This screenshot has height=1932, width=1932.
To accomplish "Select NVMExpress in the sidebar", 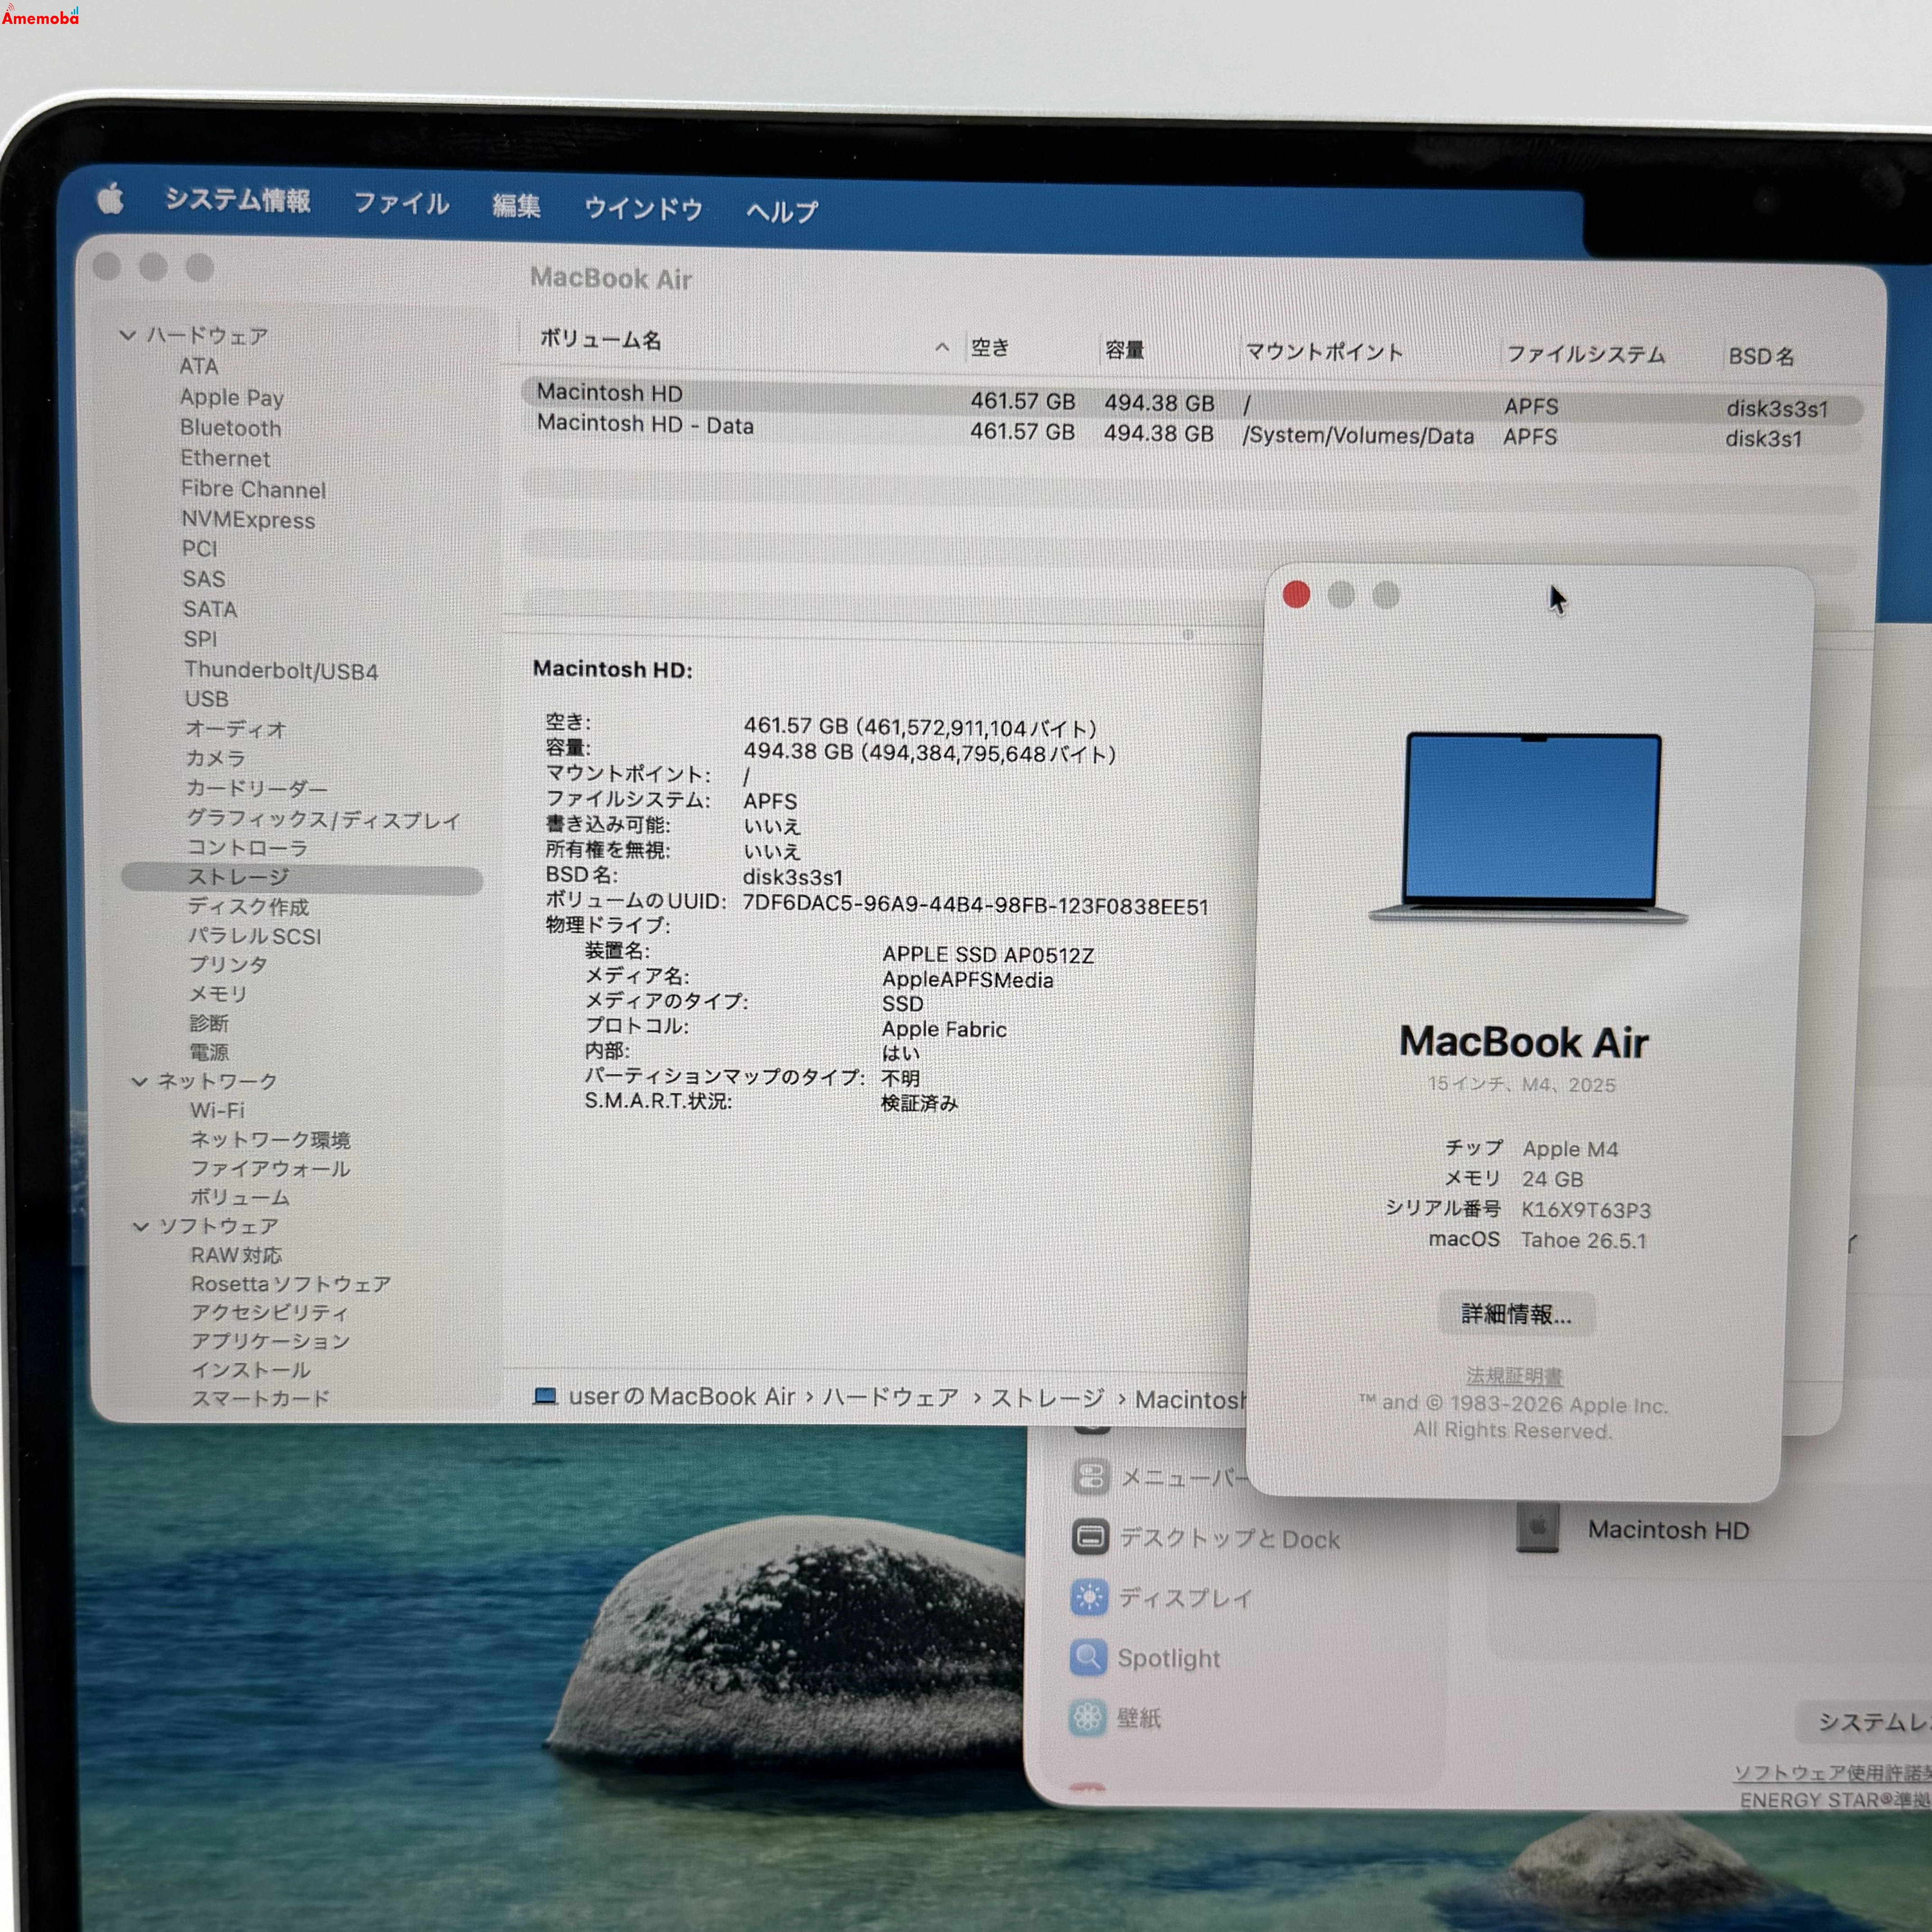I will 248,520.
